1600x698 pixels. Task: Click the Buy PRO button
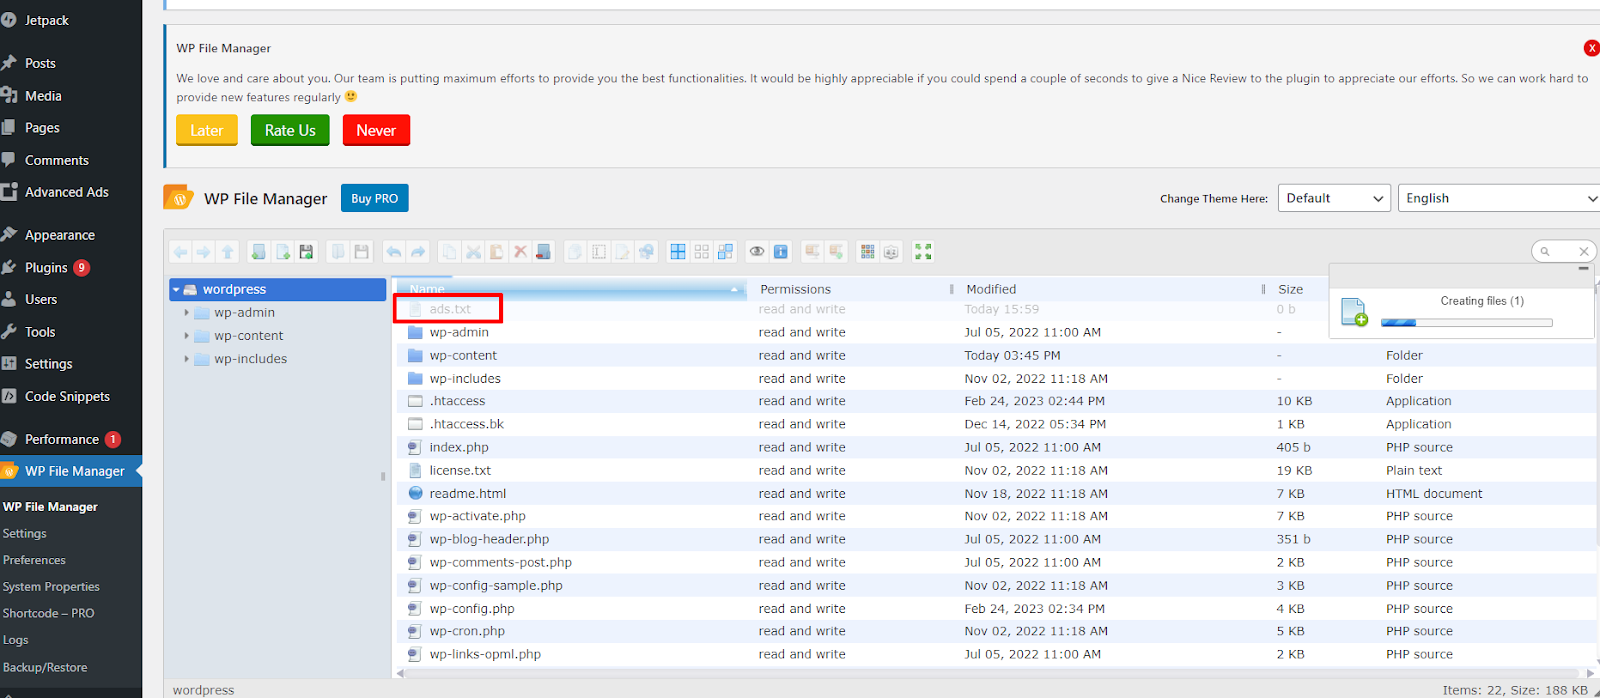pos(374,198)
